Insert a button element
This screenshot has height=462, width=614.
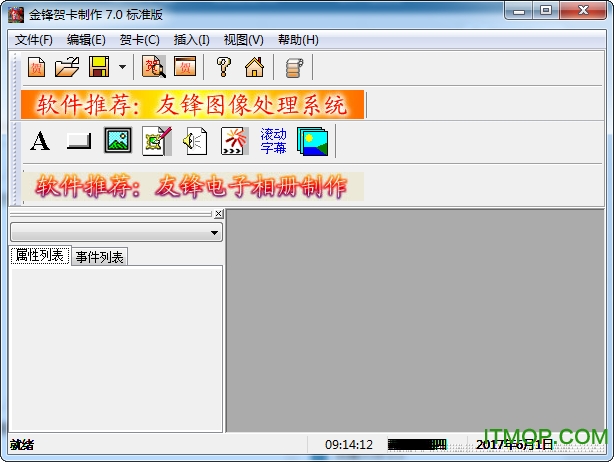tap(79, 141)
